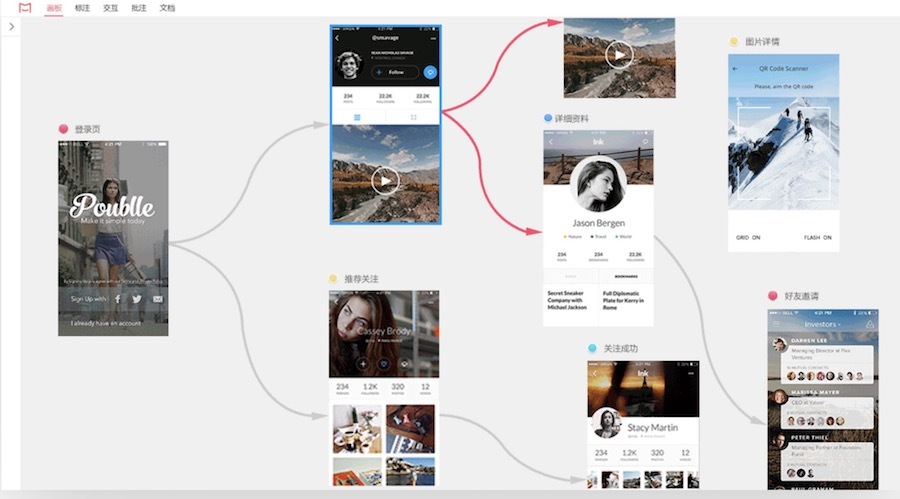Click back arrow on QR Code Scanner screen

(x=735, y=69)
